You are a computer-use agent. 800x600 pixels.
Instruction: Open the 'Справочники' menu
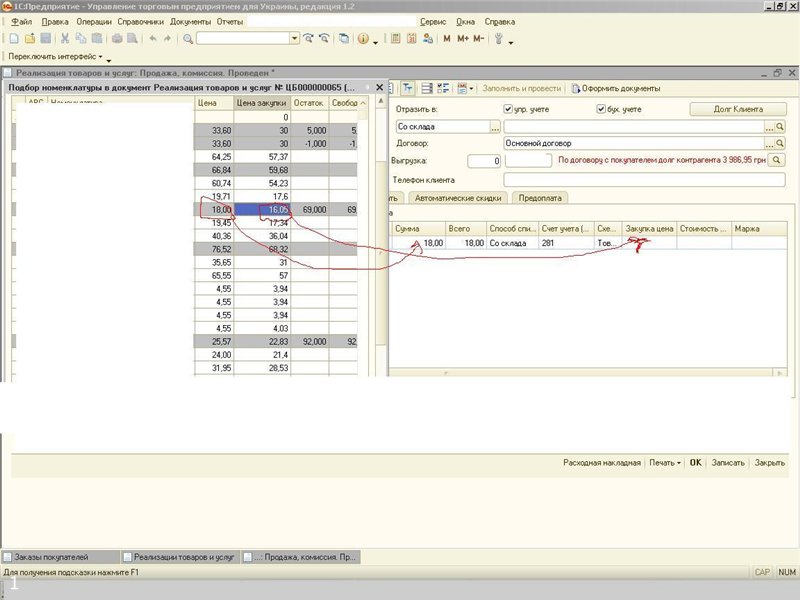140,21
